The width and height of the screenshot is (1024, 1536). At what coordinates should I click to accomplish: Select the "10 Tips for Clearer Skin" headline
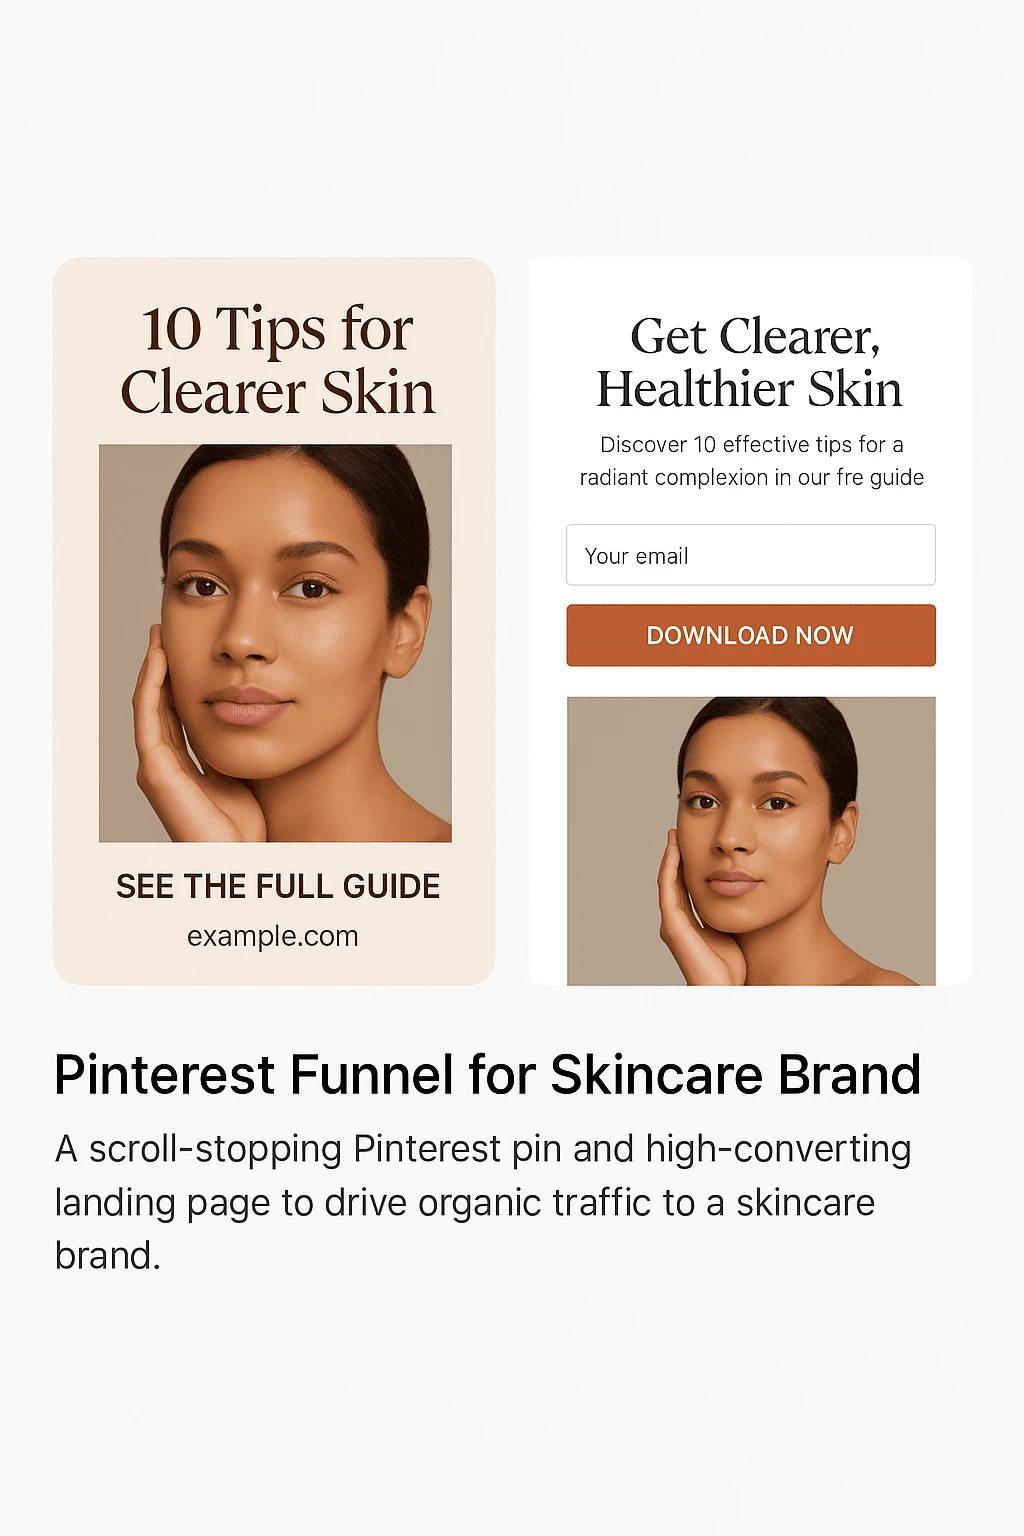277,360
